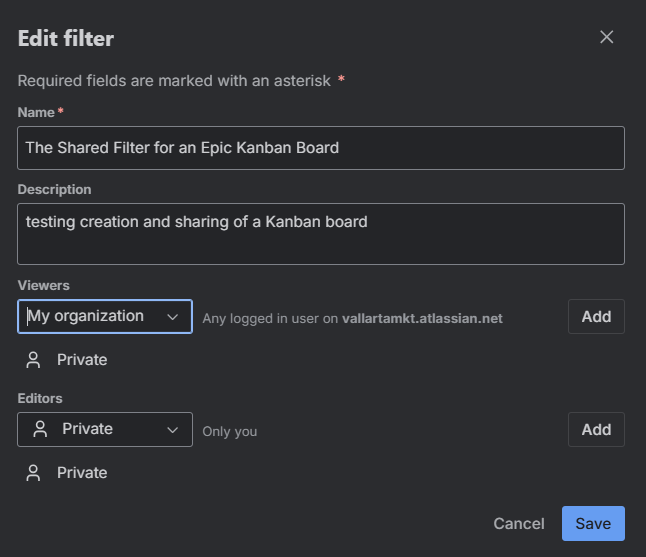646x557 pixels.
Task: Click the person icon under Viewers list
Action: (x=34, y=360)
